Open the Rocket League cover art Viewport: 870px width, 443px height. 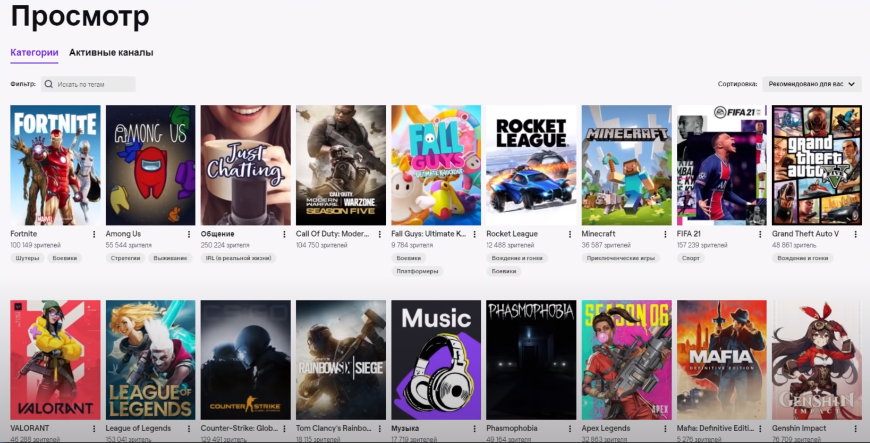point(531,165)
